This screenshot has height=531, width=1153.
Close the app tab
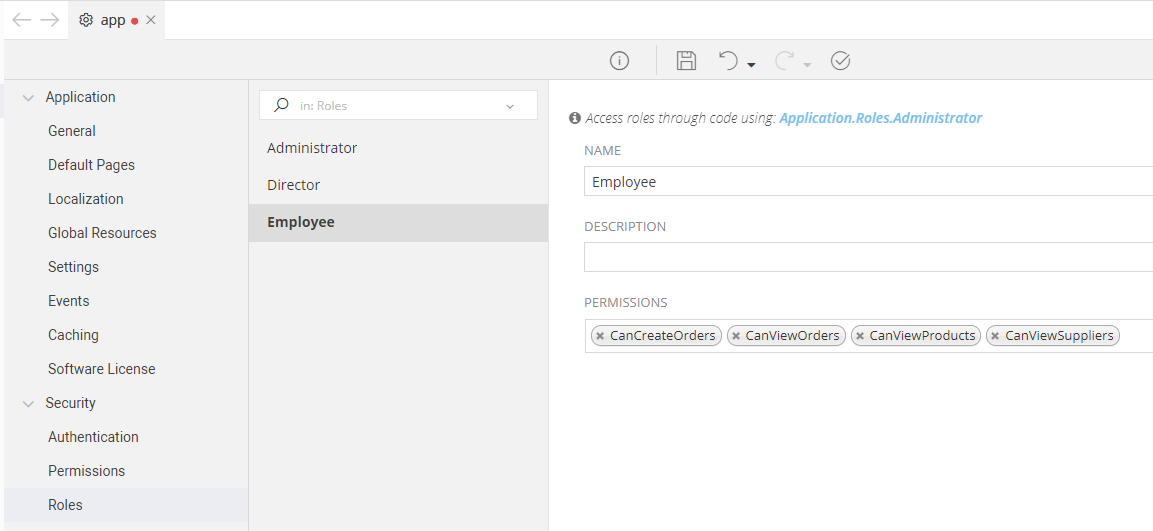(x=151, y=20)
